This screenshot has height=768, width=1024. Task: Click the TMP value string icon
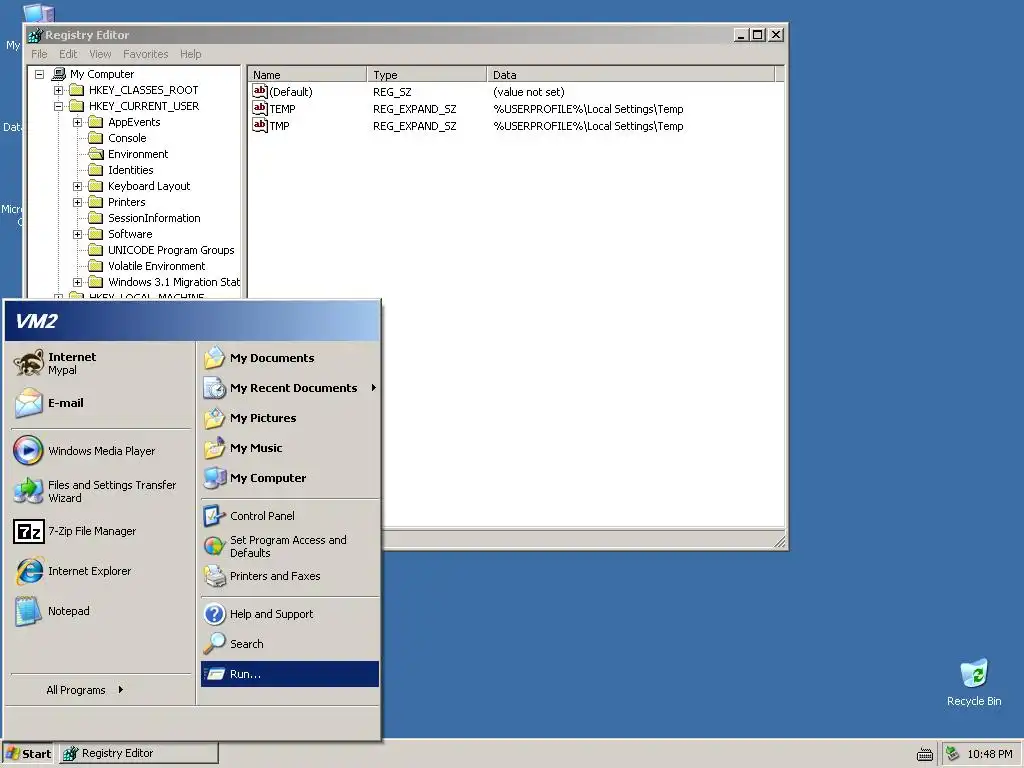260,125
